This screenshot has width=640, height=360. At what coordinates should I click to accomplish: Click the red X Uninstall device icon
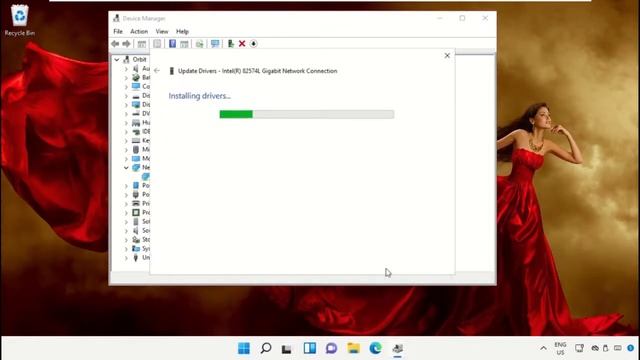click(x=242, y=44)
